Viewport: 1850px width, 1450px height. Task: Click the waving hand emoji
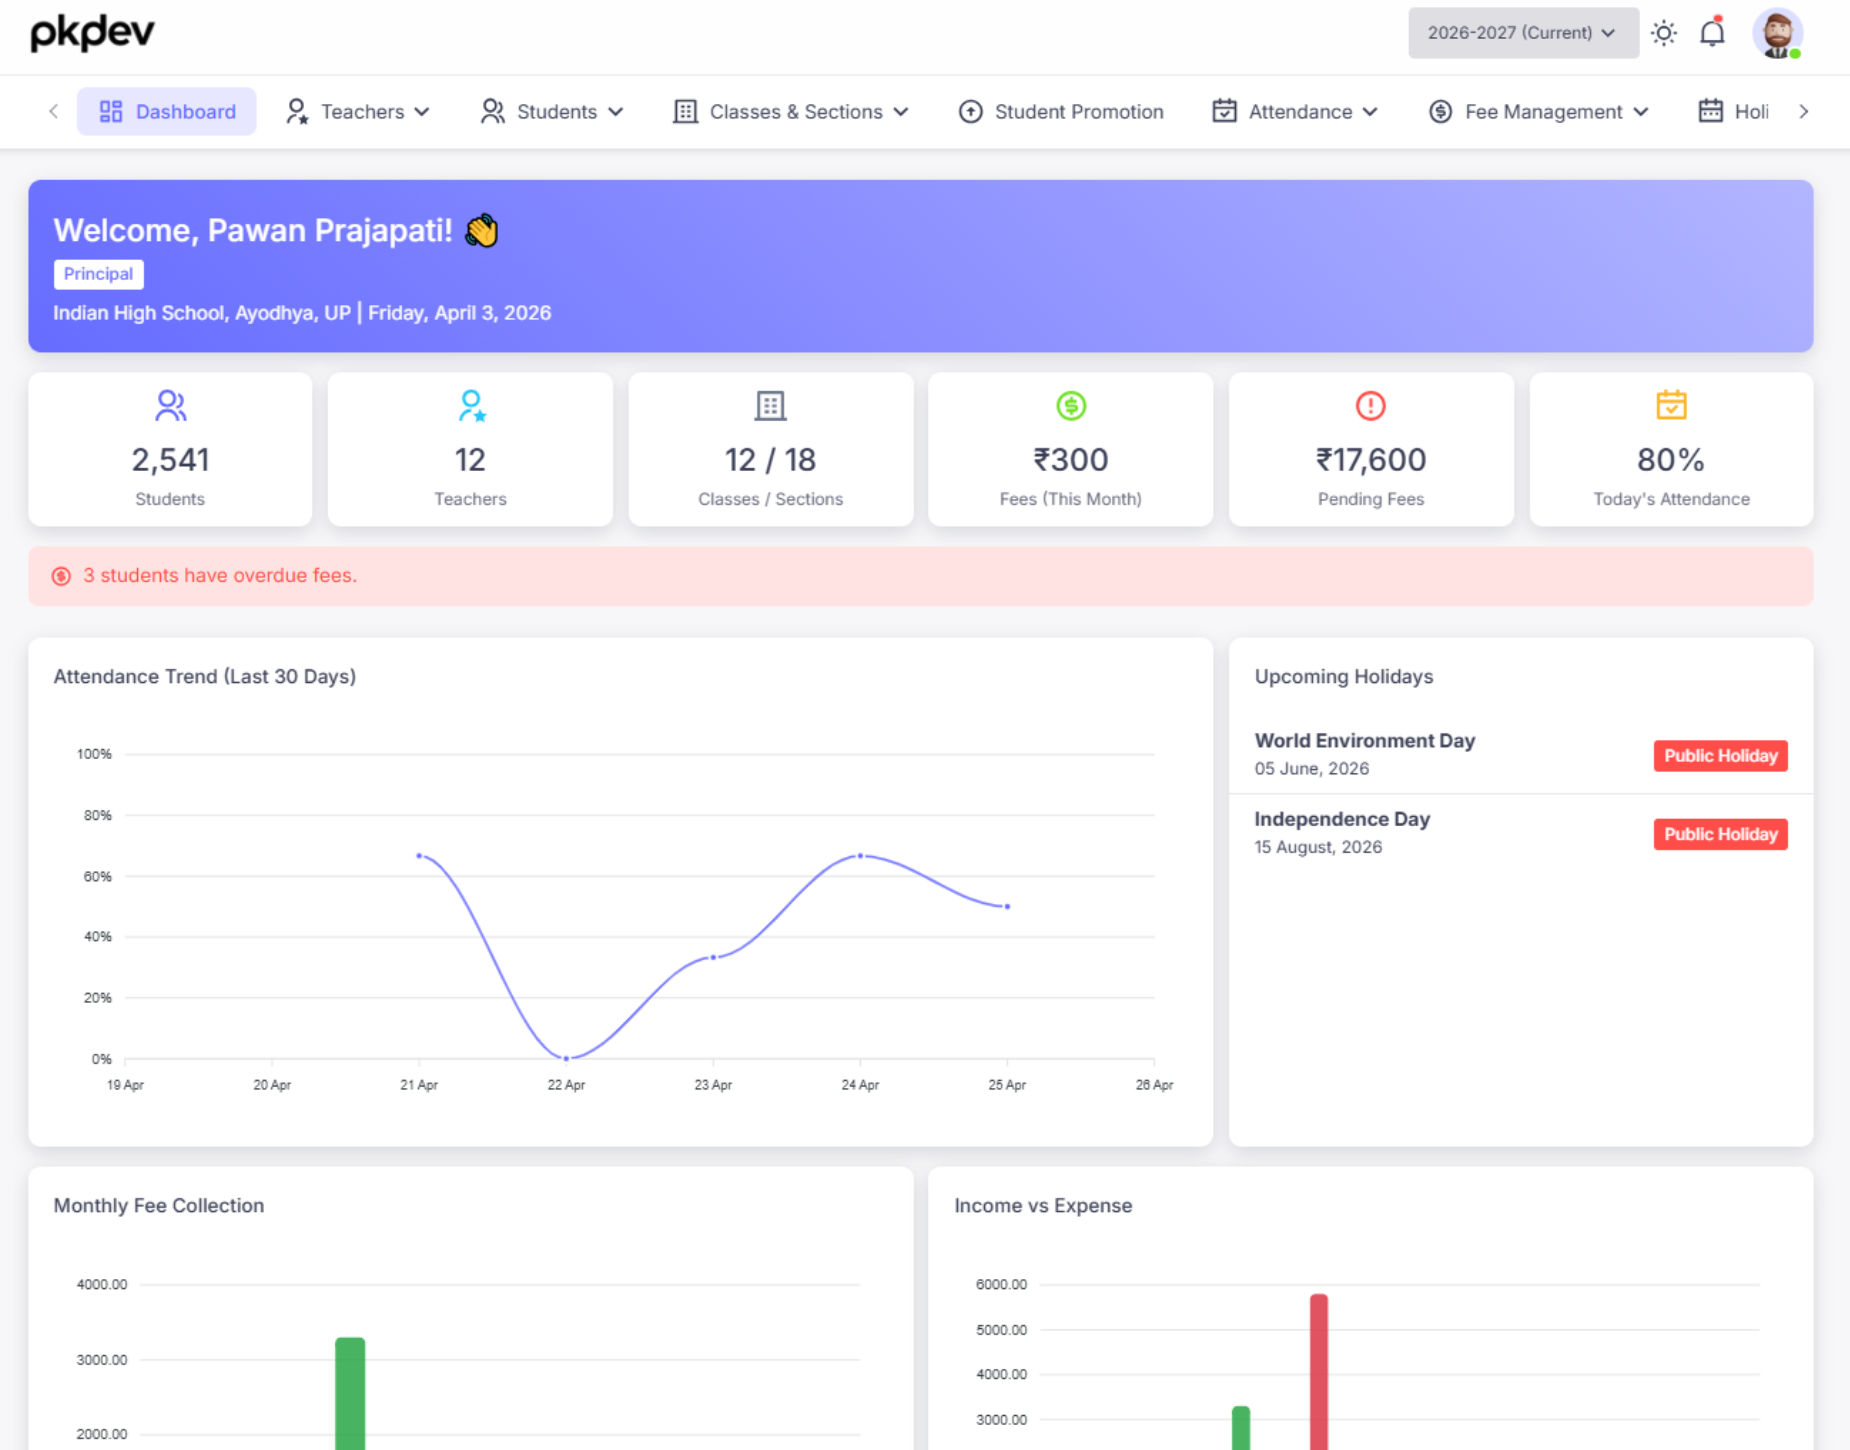[481, 231]
